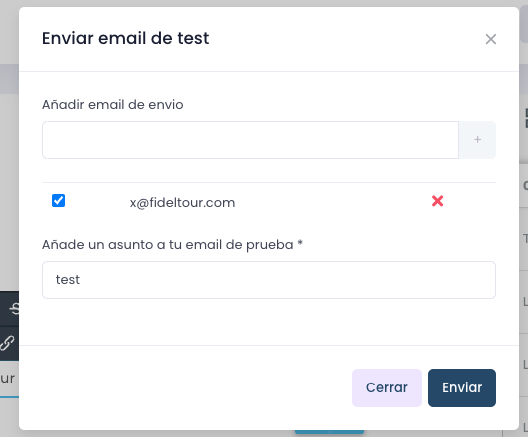Click the partially hidden tab ending in ur
The image size is (528, 437).
click(x=7, y=379)
